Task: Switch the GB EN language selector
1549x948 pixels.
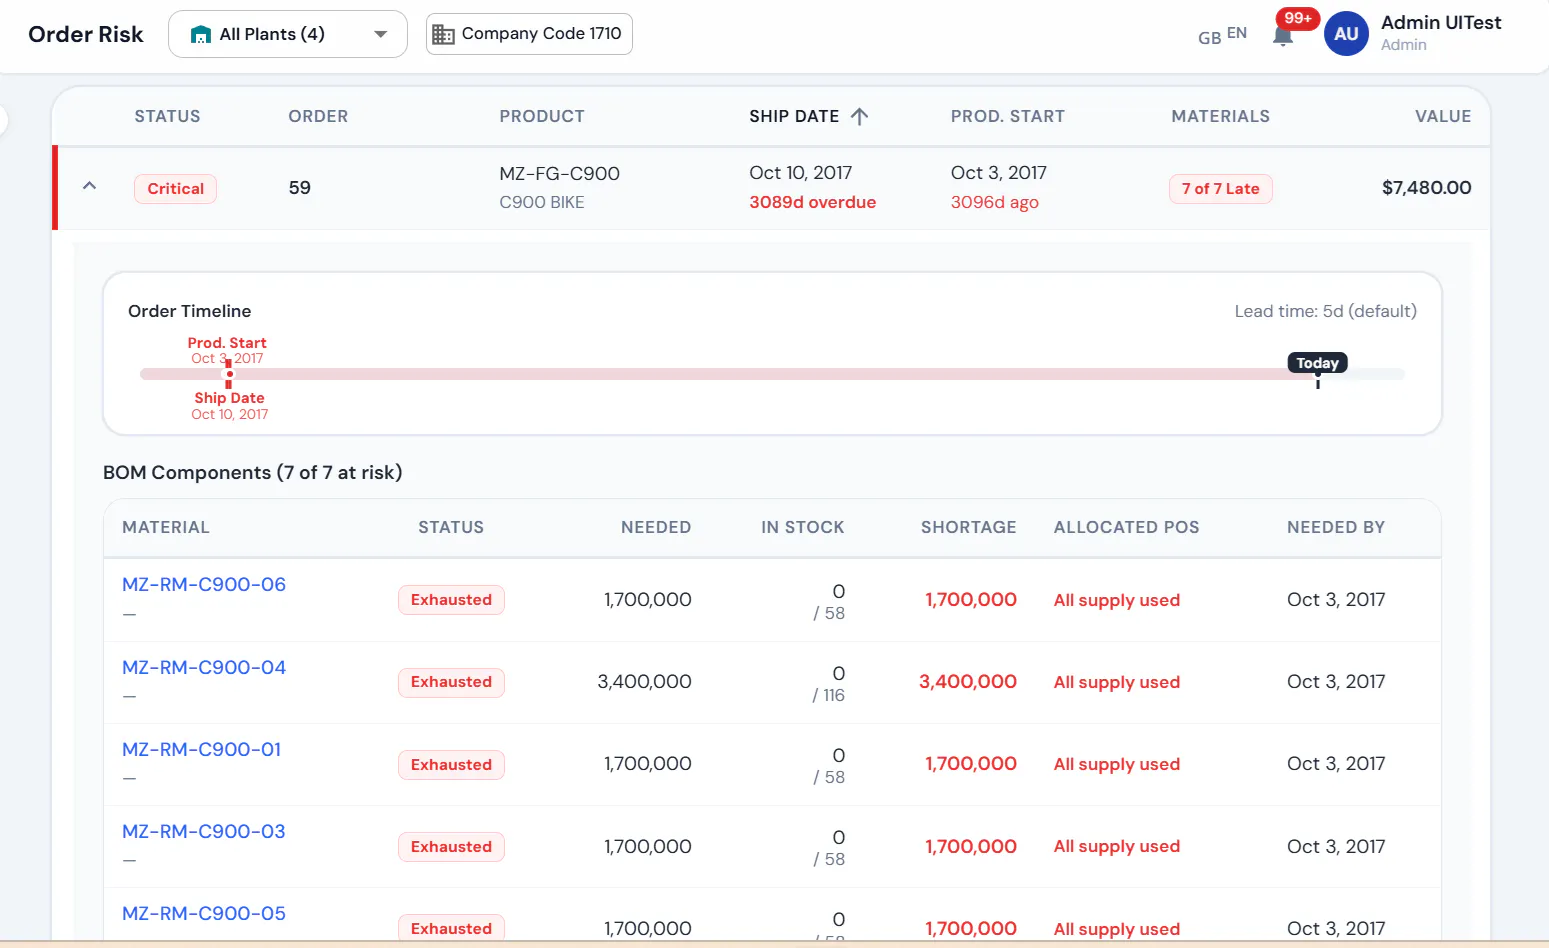Action: [x=1222, y=35]
